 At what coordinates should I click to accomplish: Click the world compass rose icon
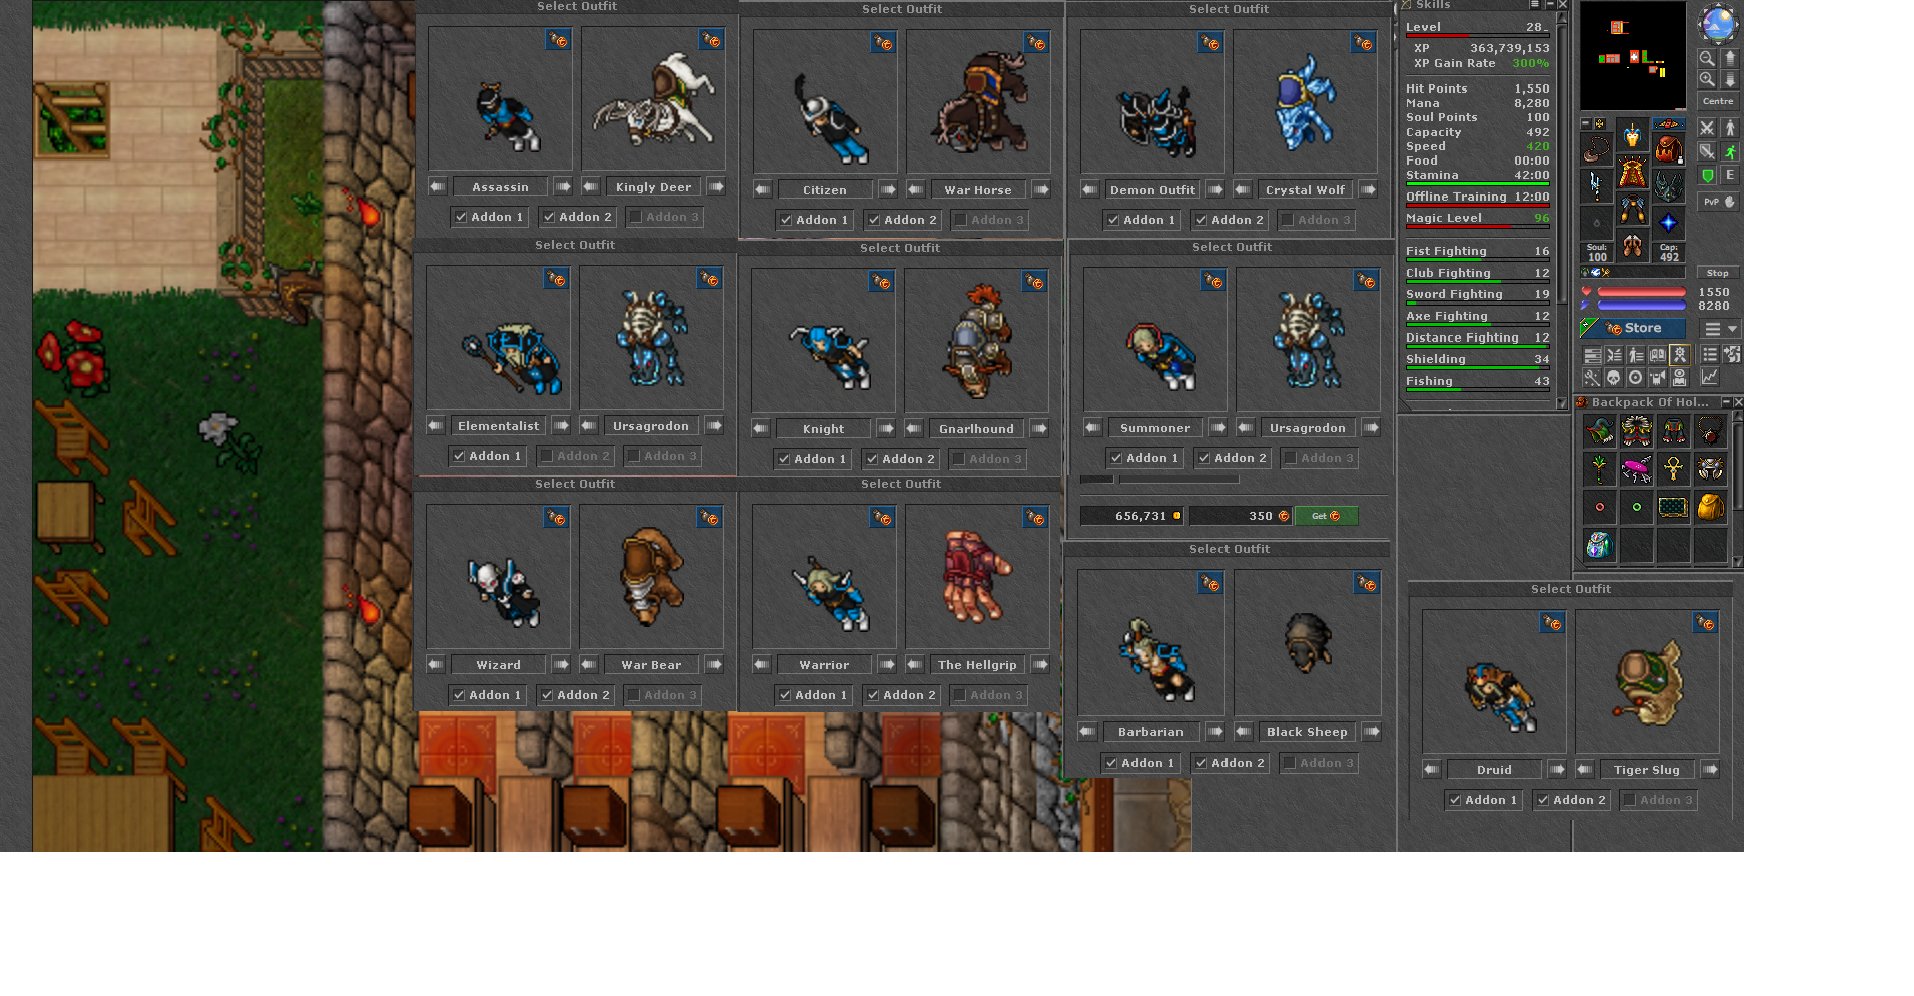(1719, 22)
